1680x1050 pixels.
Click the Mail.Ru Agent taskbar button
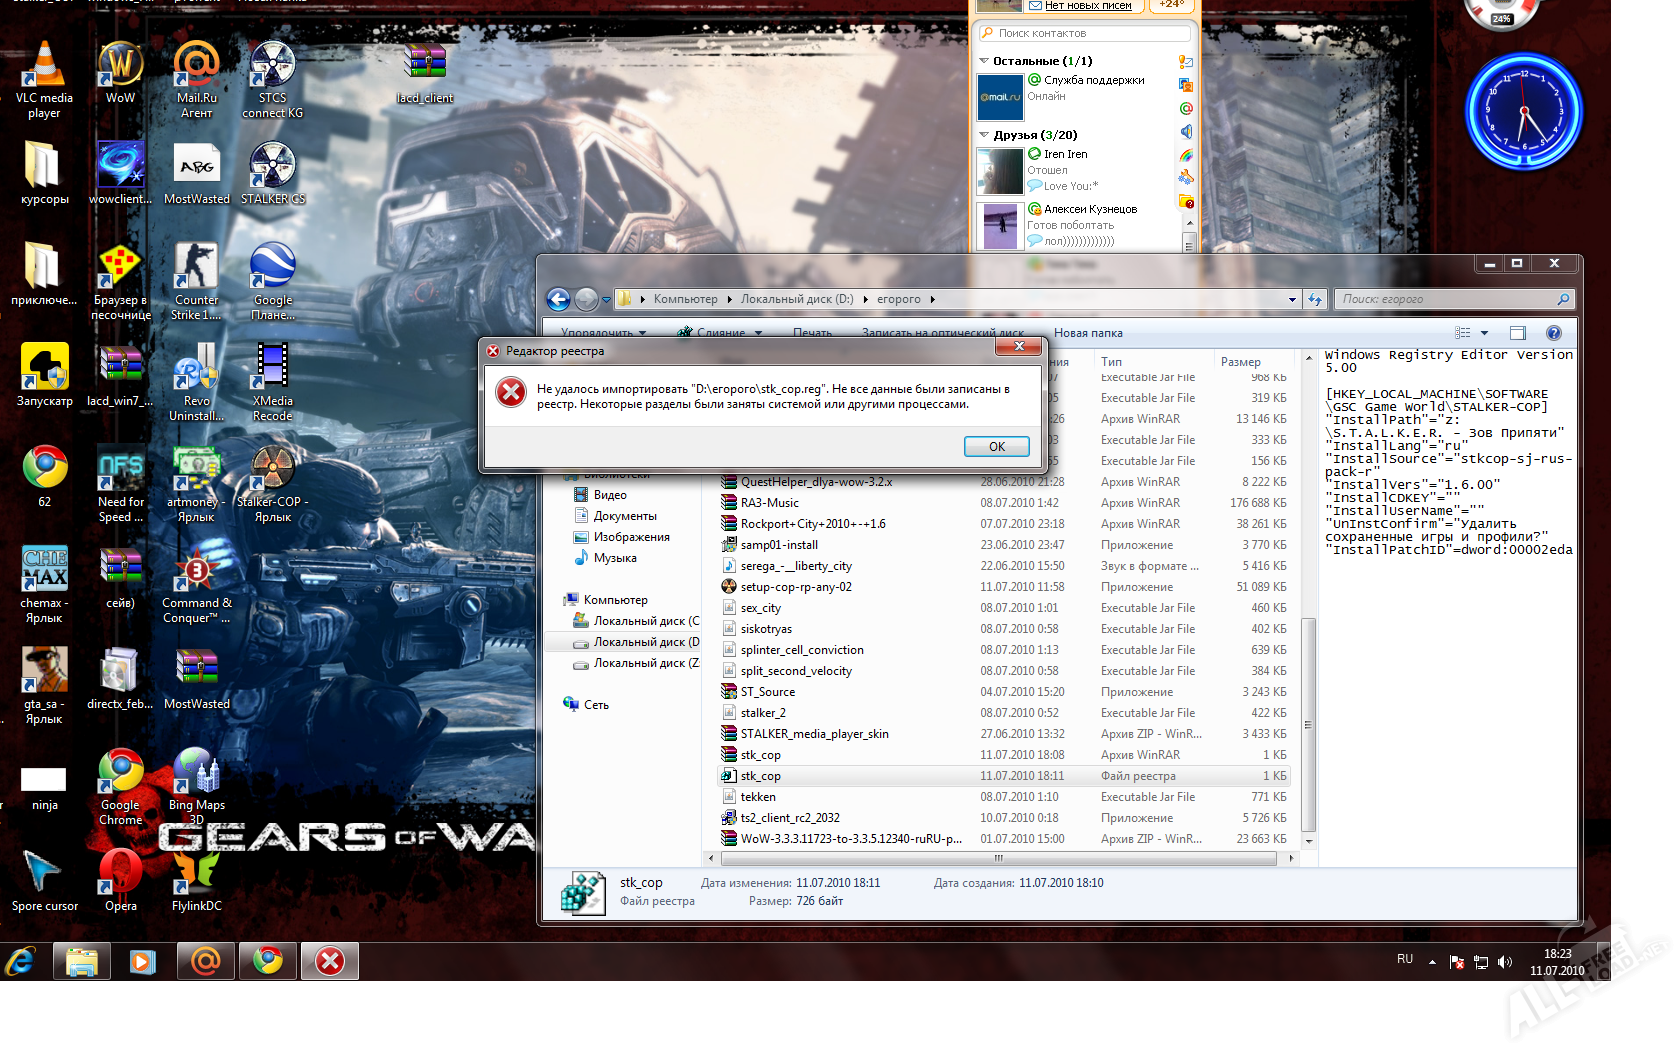point(205,961)
